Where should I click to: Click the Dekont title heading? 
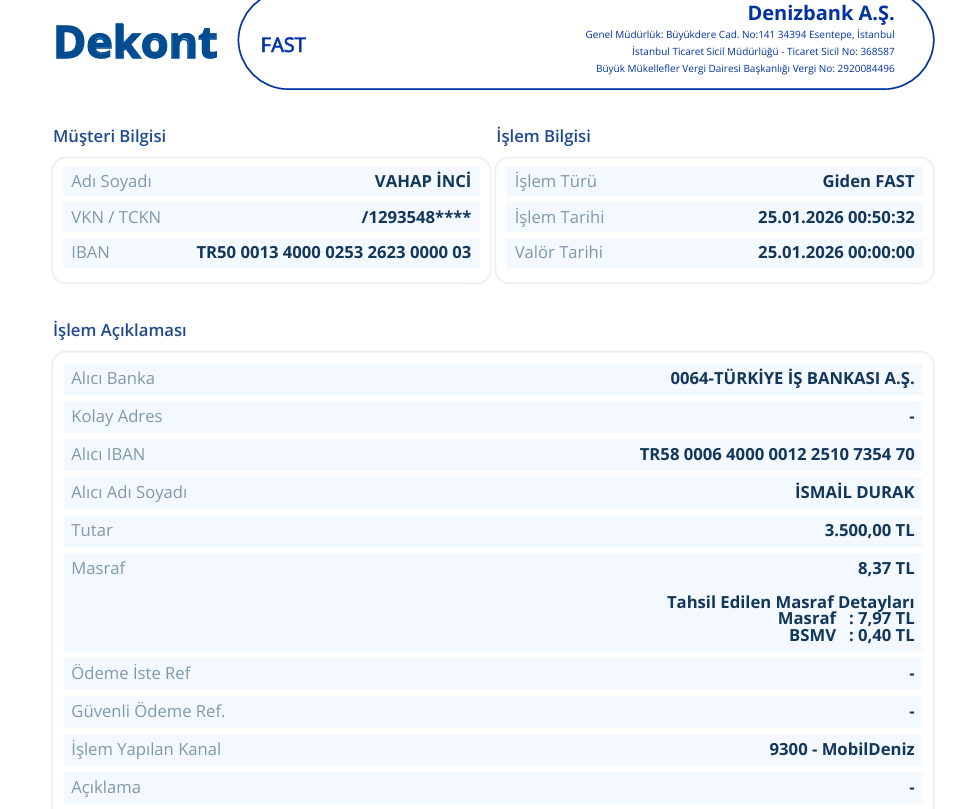[136, 43]
